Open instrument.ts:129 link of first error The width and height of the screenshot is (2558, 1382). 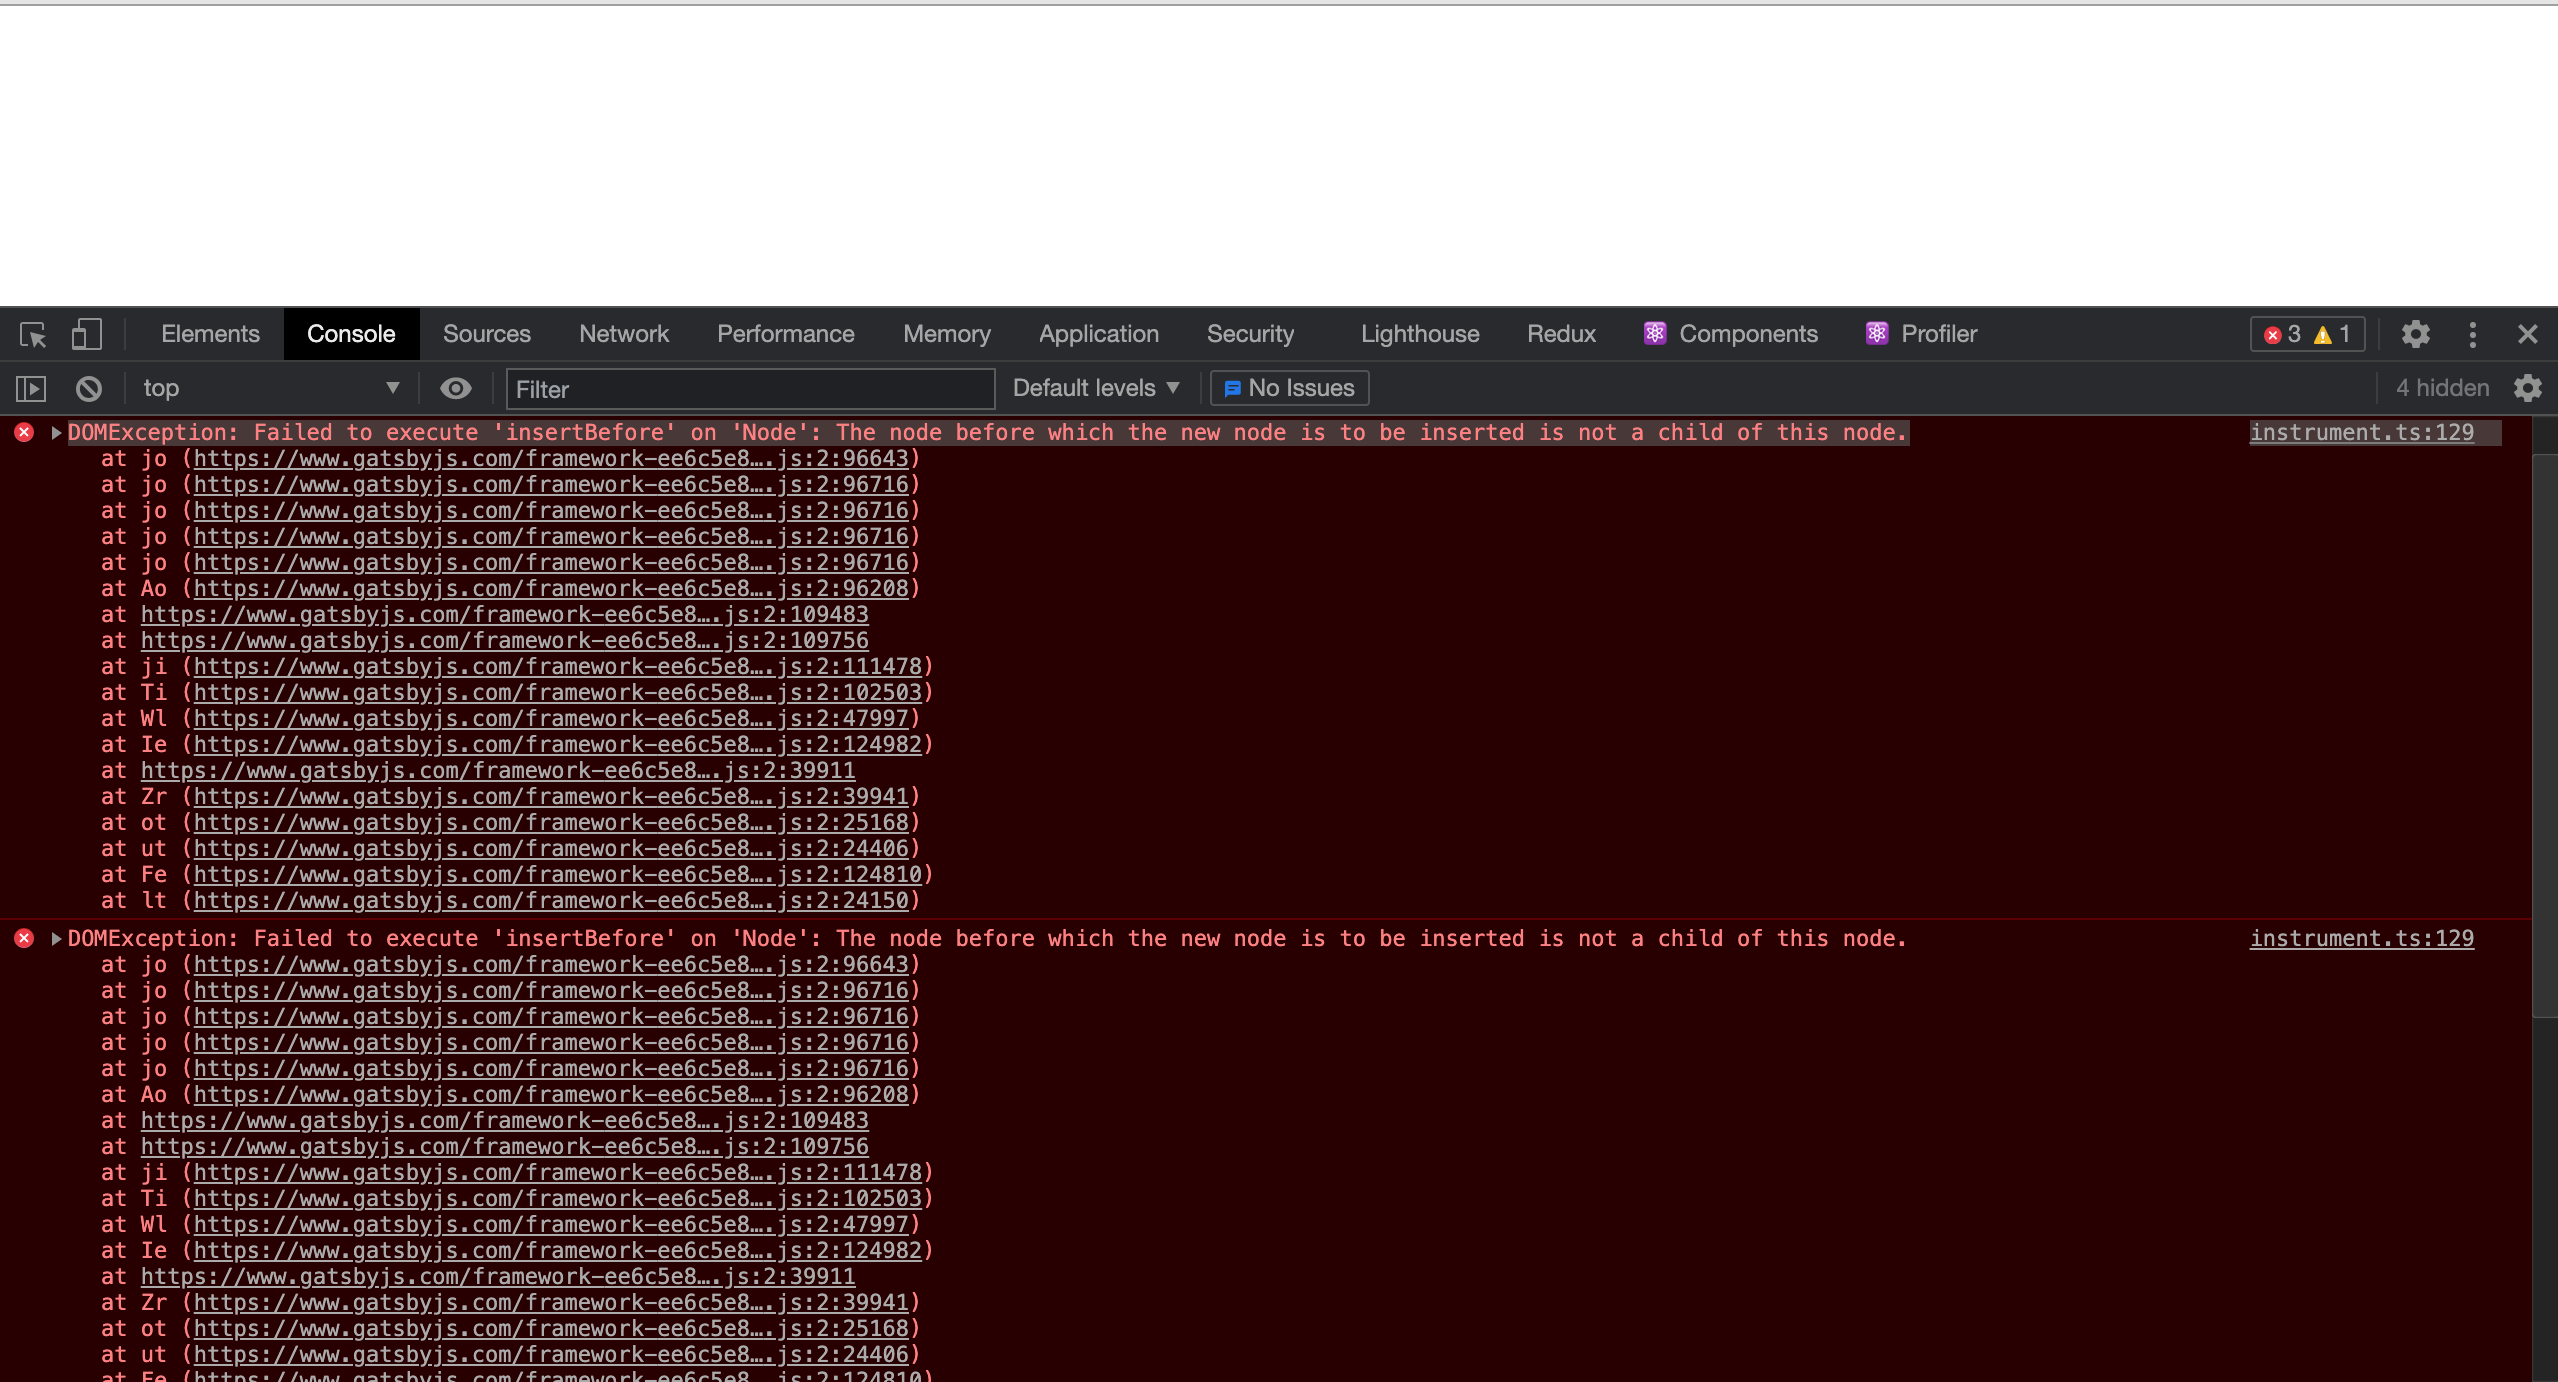(x=2362, y=432)
